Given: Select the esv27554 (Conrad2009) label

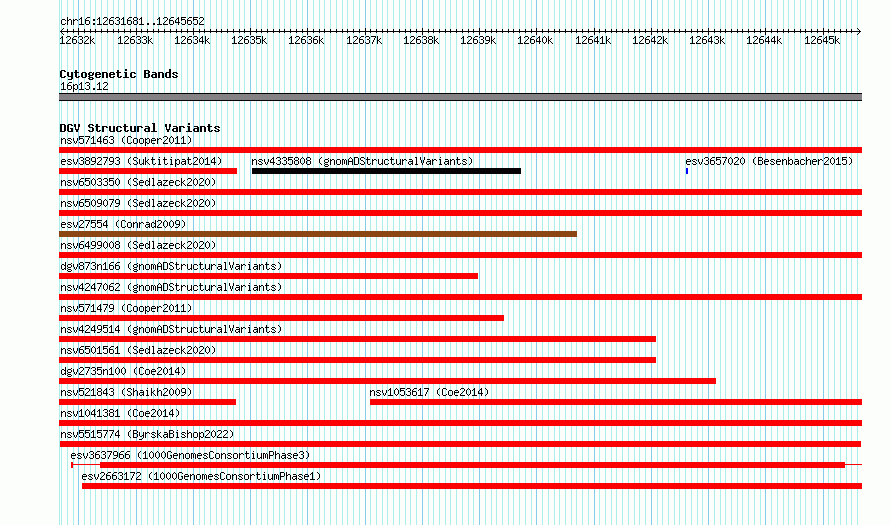Looking at the screenshot, I should 123,224.
